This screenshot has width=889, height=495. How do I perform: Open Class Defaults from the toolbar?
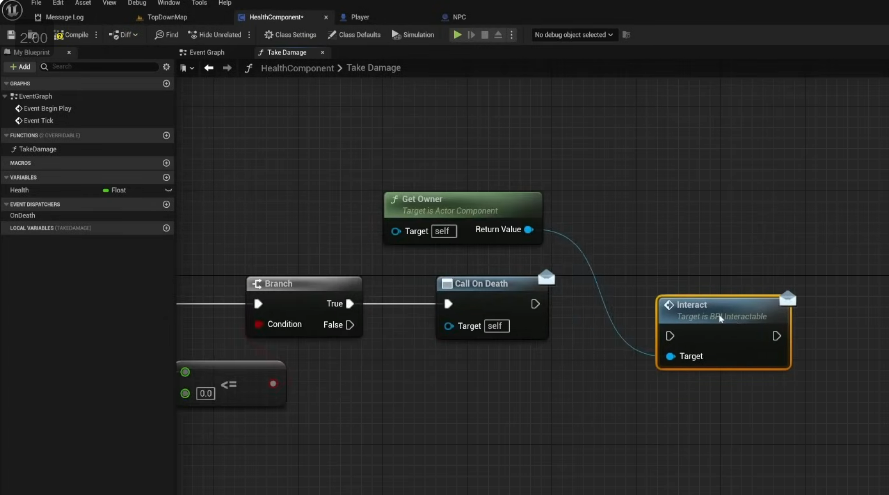click(x=355, y=35)
